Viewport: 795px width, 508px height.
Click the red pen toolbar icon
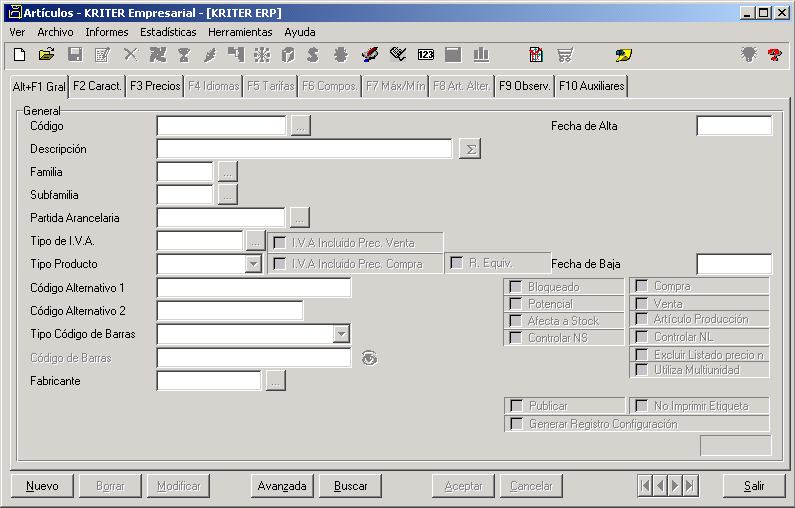pyautogui.click(x=370, y=54)
